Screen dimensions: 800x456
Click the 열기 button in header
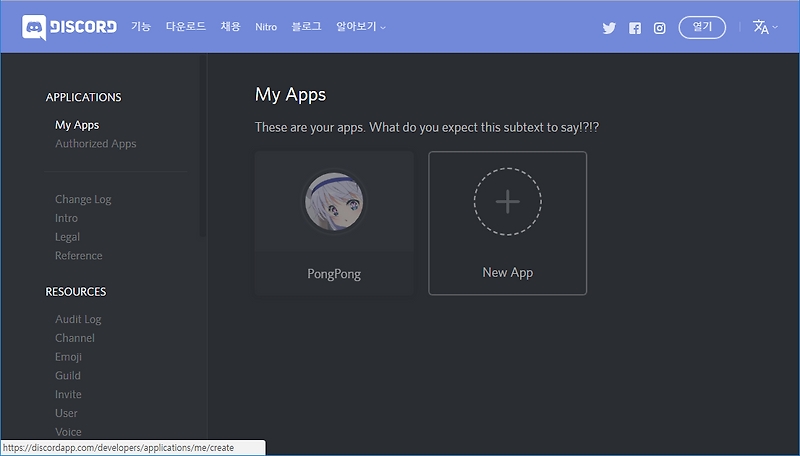[702, 27]
